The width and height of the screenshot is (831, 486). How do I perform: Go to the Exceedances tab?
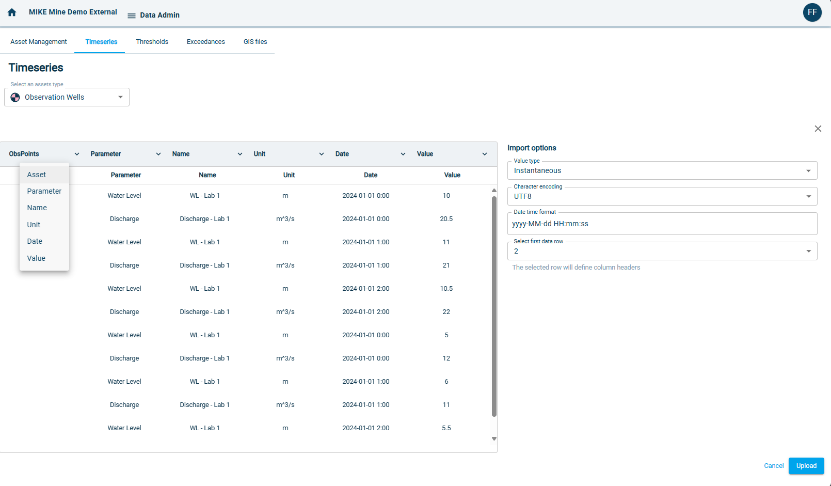tap(205, 42)
